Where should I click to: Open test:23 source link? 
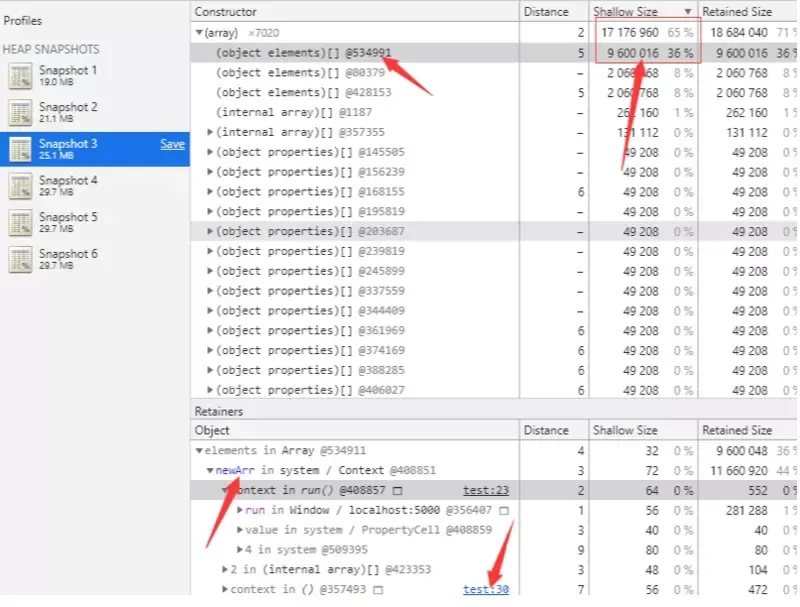point(486,491)
